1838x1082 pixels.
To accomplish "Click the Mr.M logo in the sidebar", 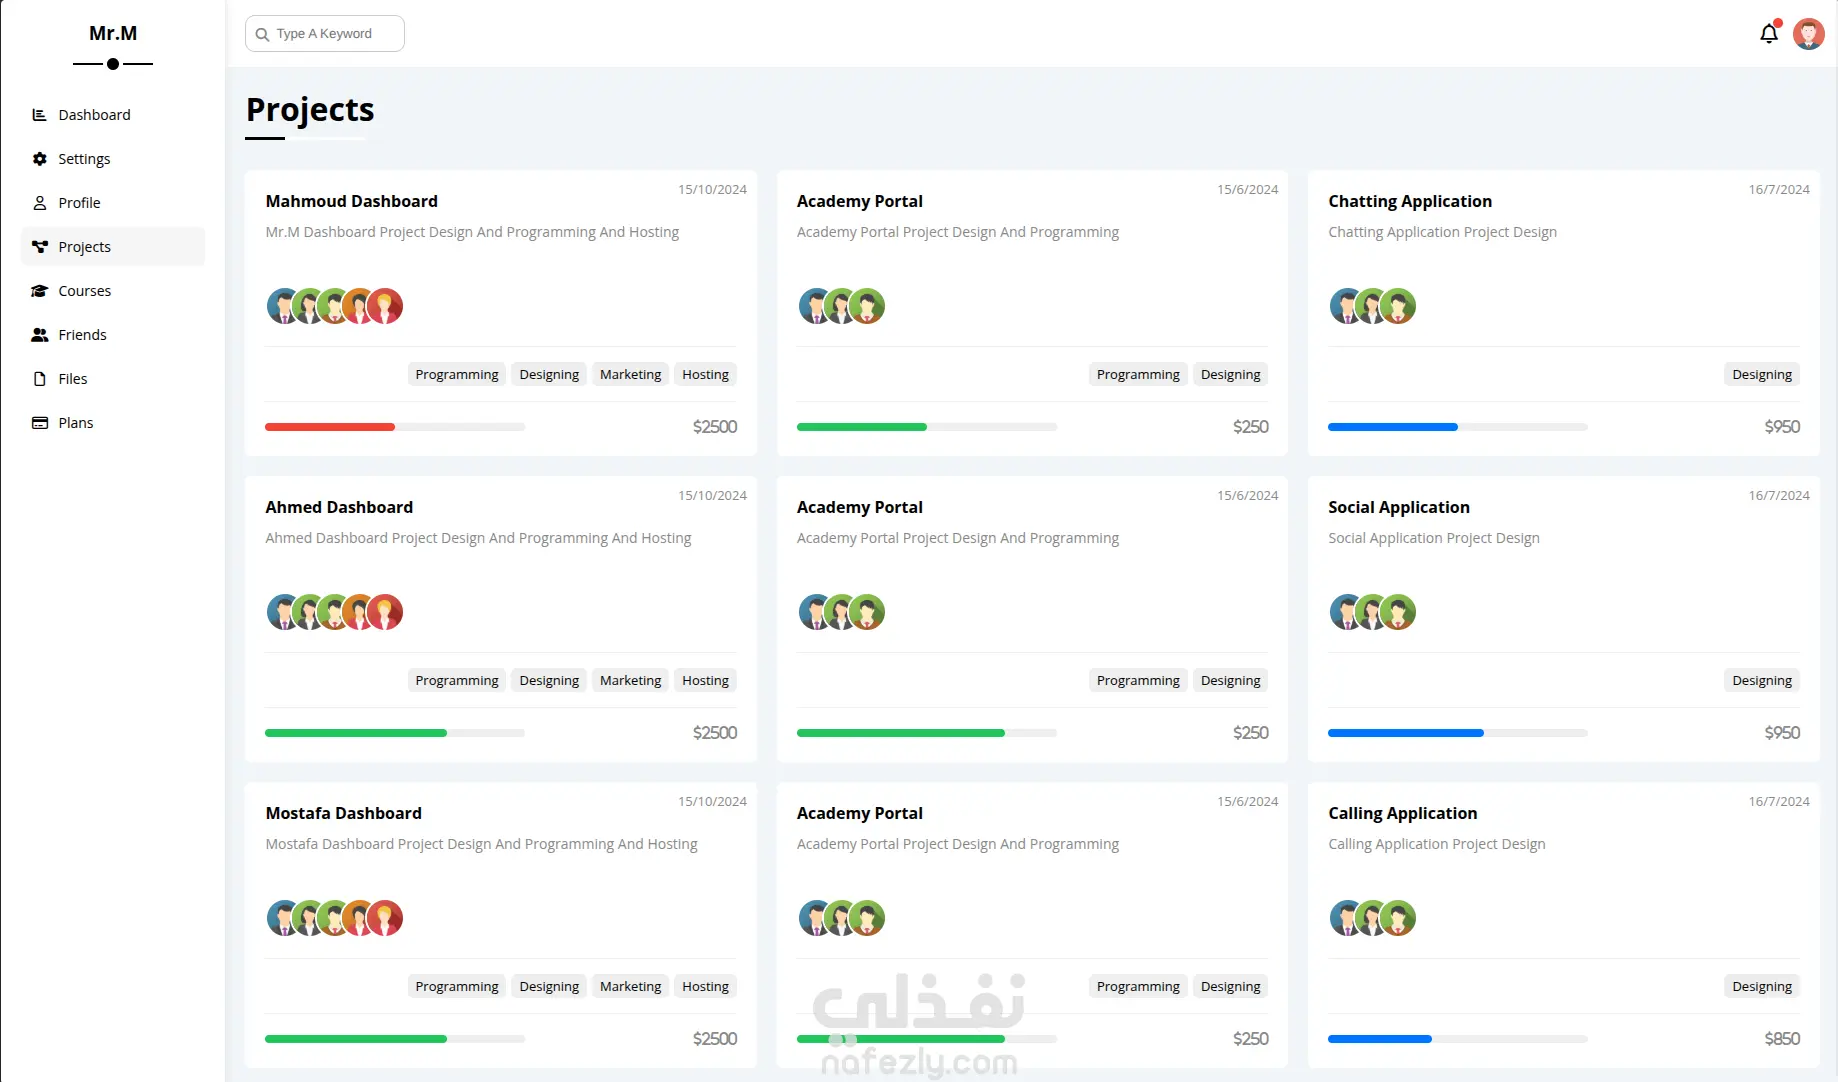I will click(113, 33).
